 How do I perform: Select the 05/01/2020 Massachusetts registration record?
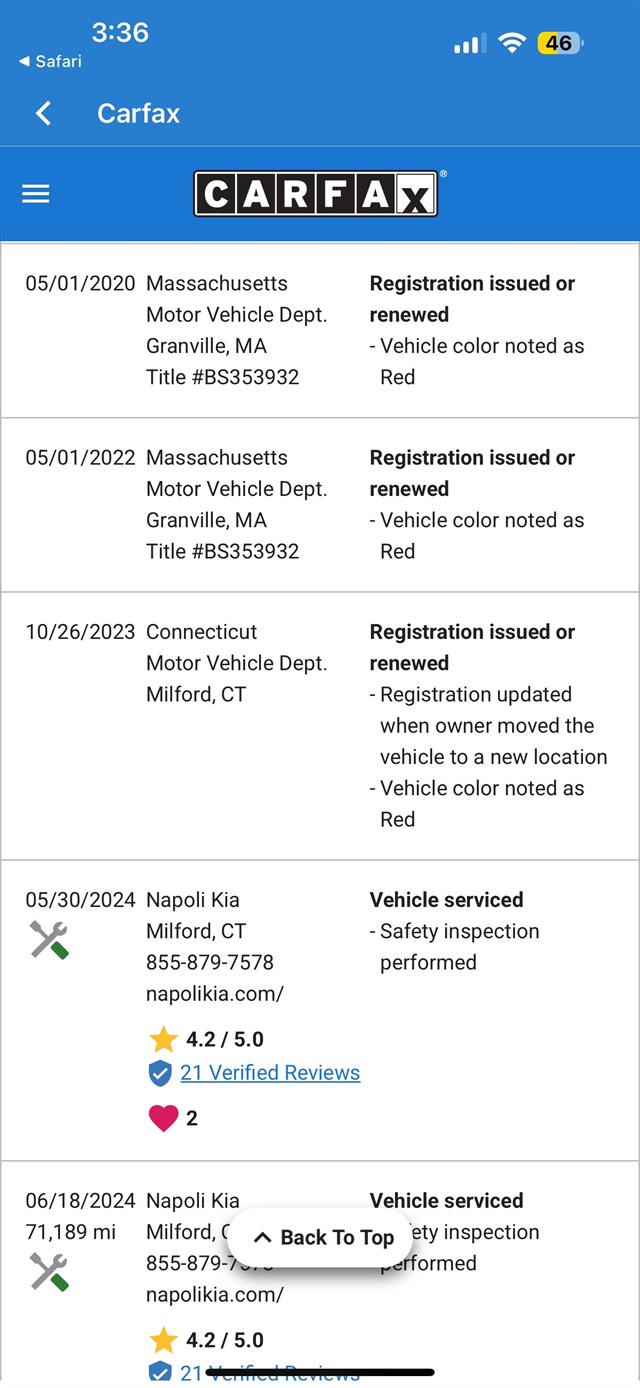tap(319, 330)
